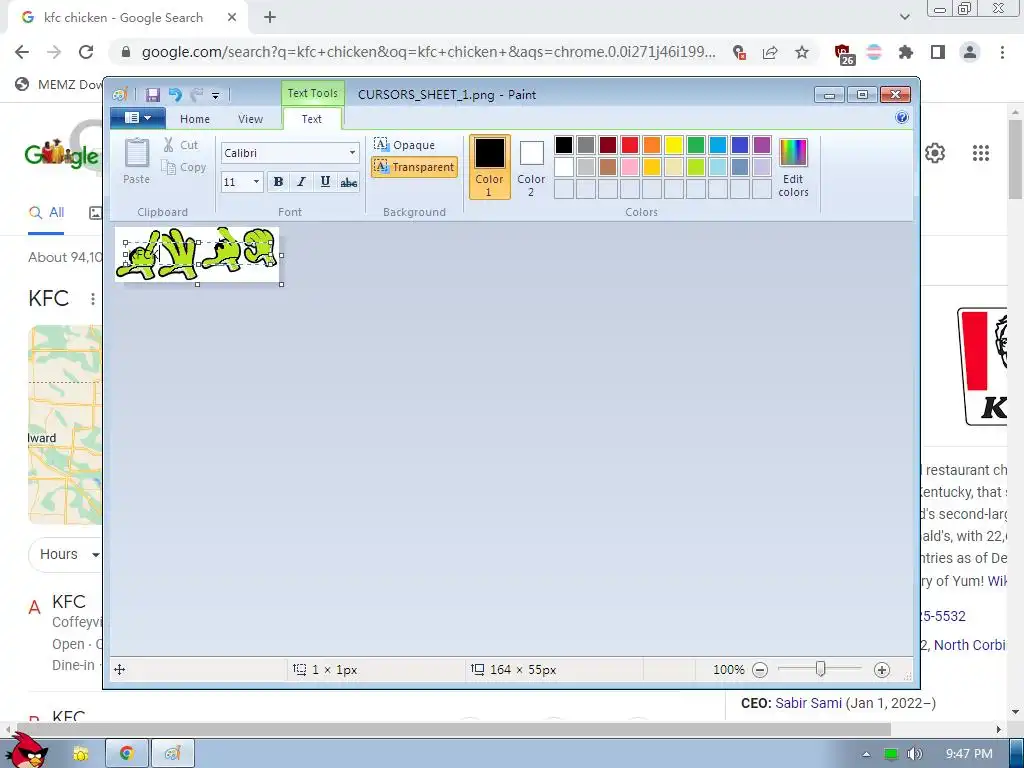Open Paint Help question mark icon
Screen dimensions: 1024x768
(x=902, y=118)
